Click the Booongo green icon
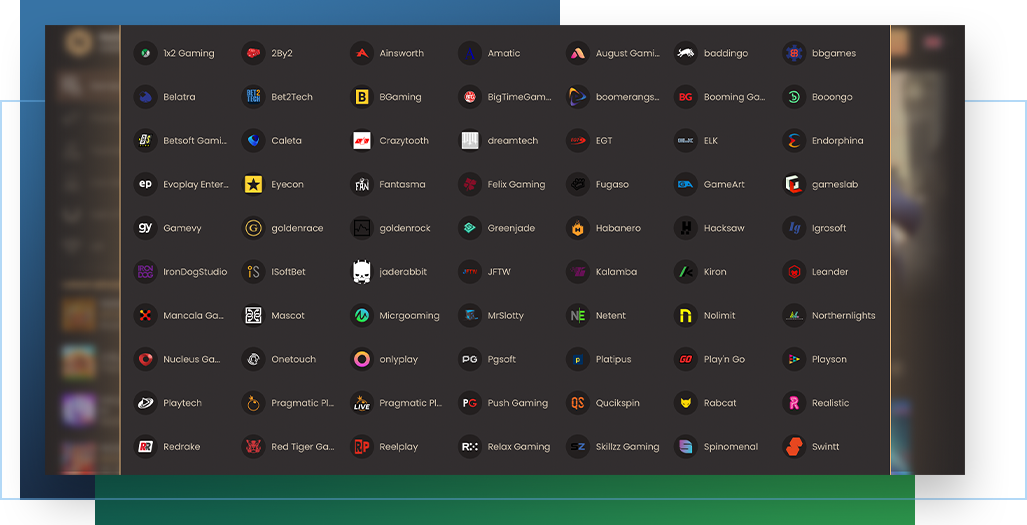The height and width of the screenshot is (525, 1027). 794,97
